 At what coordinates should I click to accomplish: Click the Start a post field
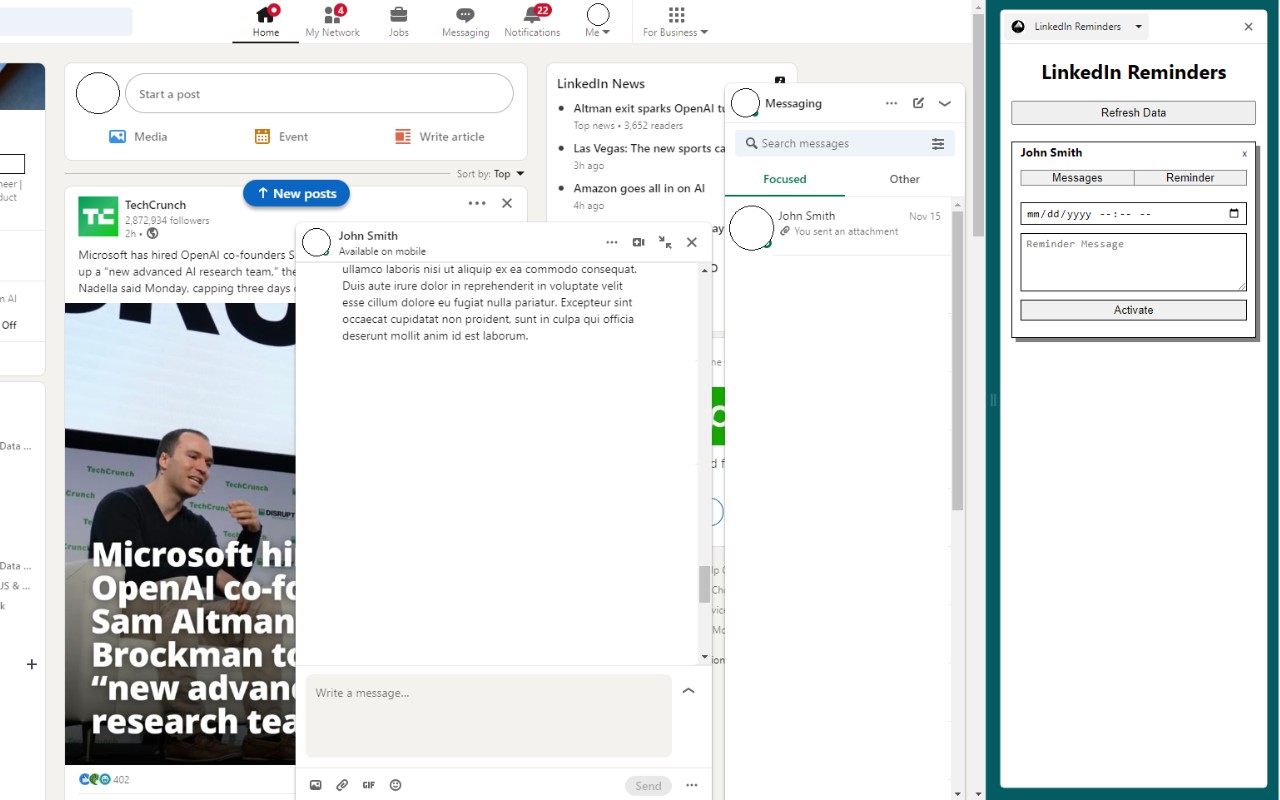(319, 94)
